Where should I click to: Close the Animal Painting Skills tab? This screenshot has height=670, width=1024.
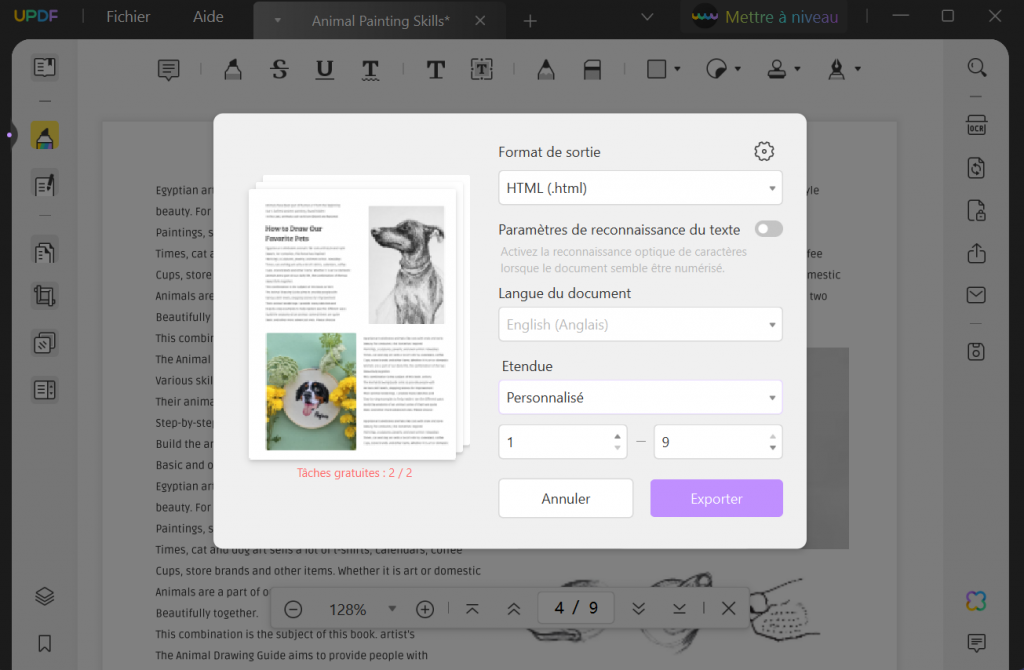(x=480, y=21)
